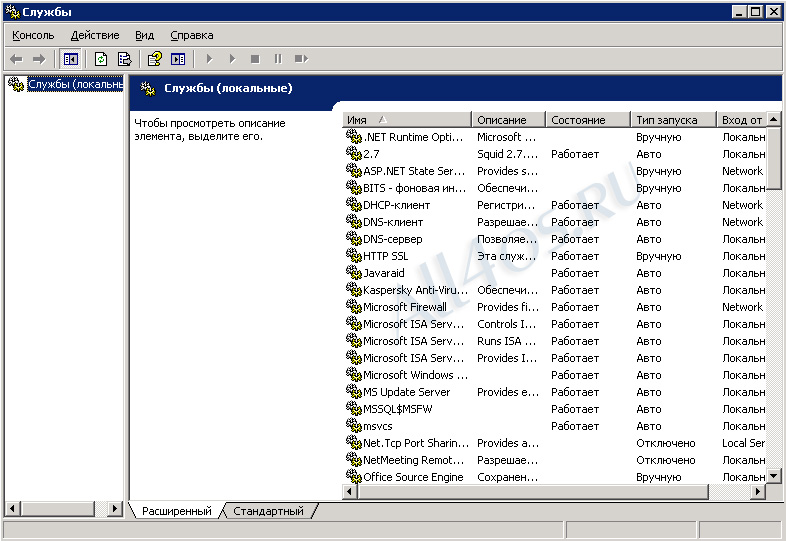Image resolution: width=786 pixels, height=541 pixels.
Task: Click gear icon of DHCP-клиент service
Action: point(353,205)
